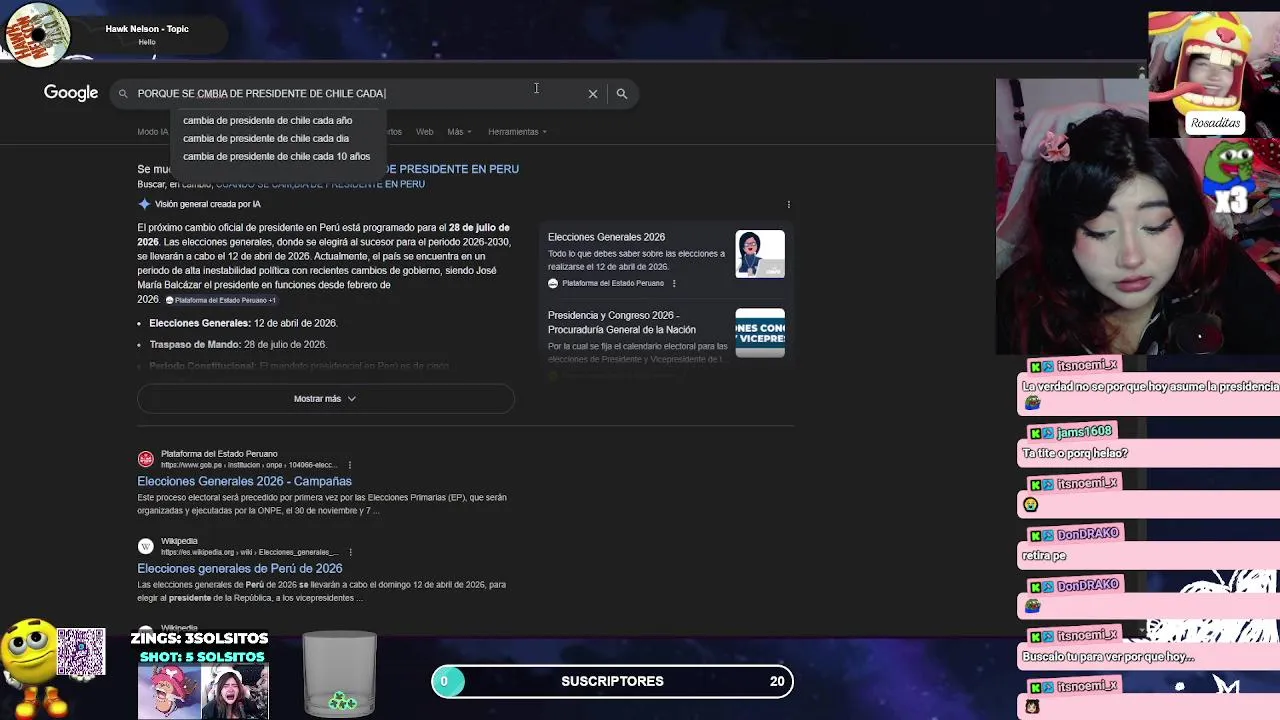This screenshot has height=720, width=1280.
Task: Click the 'ZINGS: 3SOLSITOS' label
Action: tap(199, 638)
